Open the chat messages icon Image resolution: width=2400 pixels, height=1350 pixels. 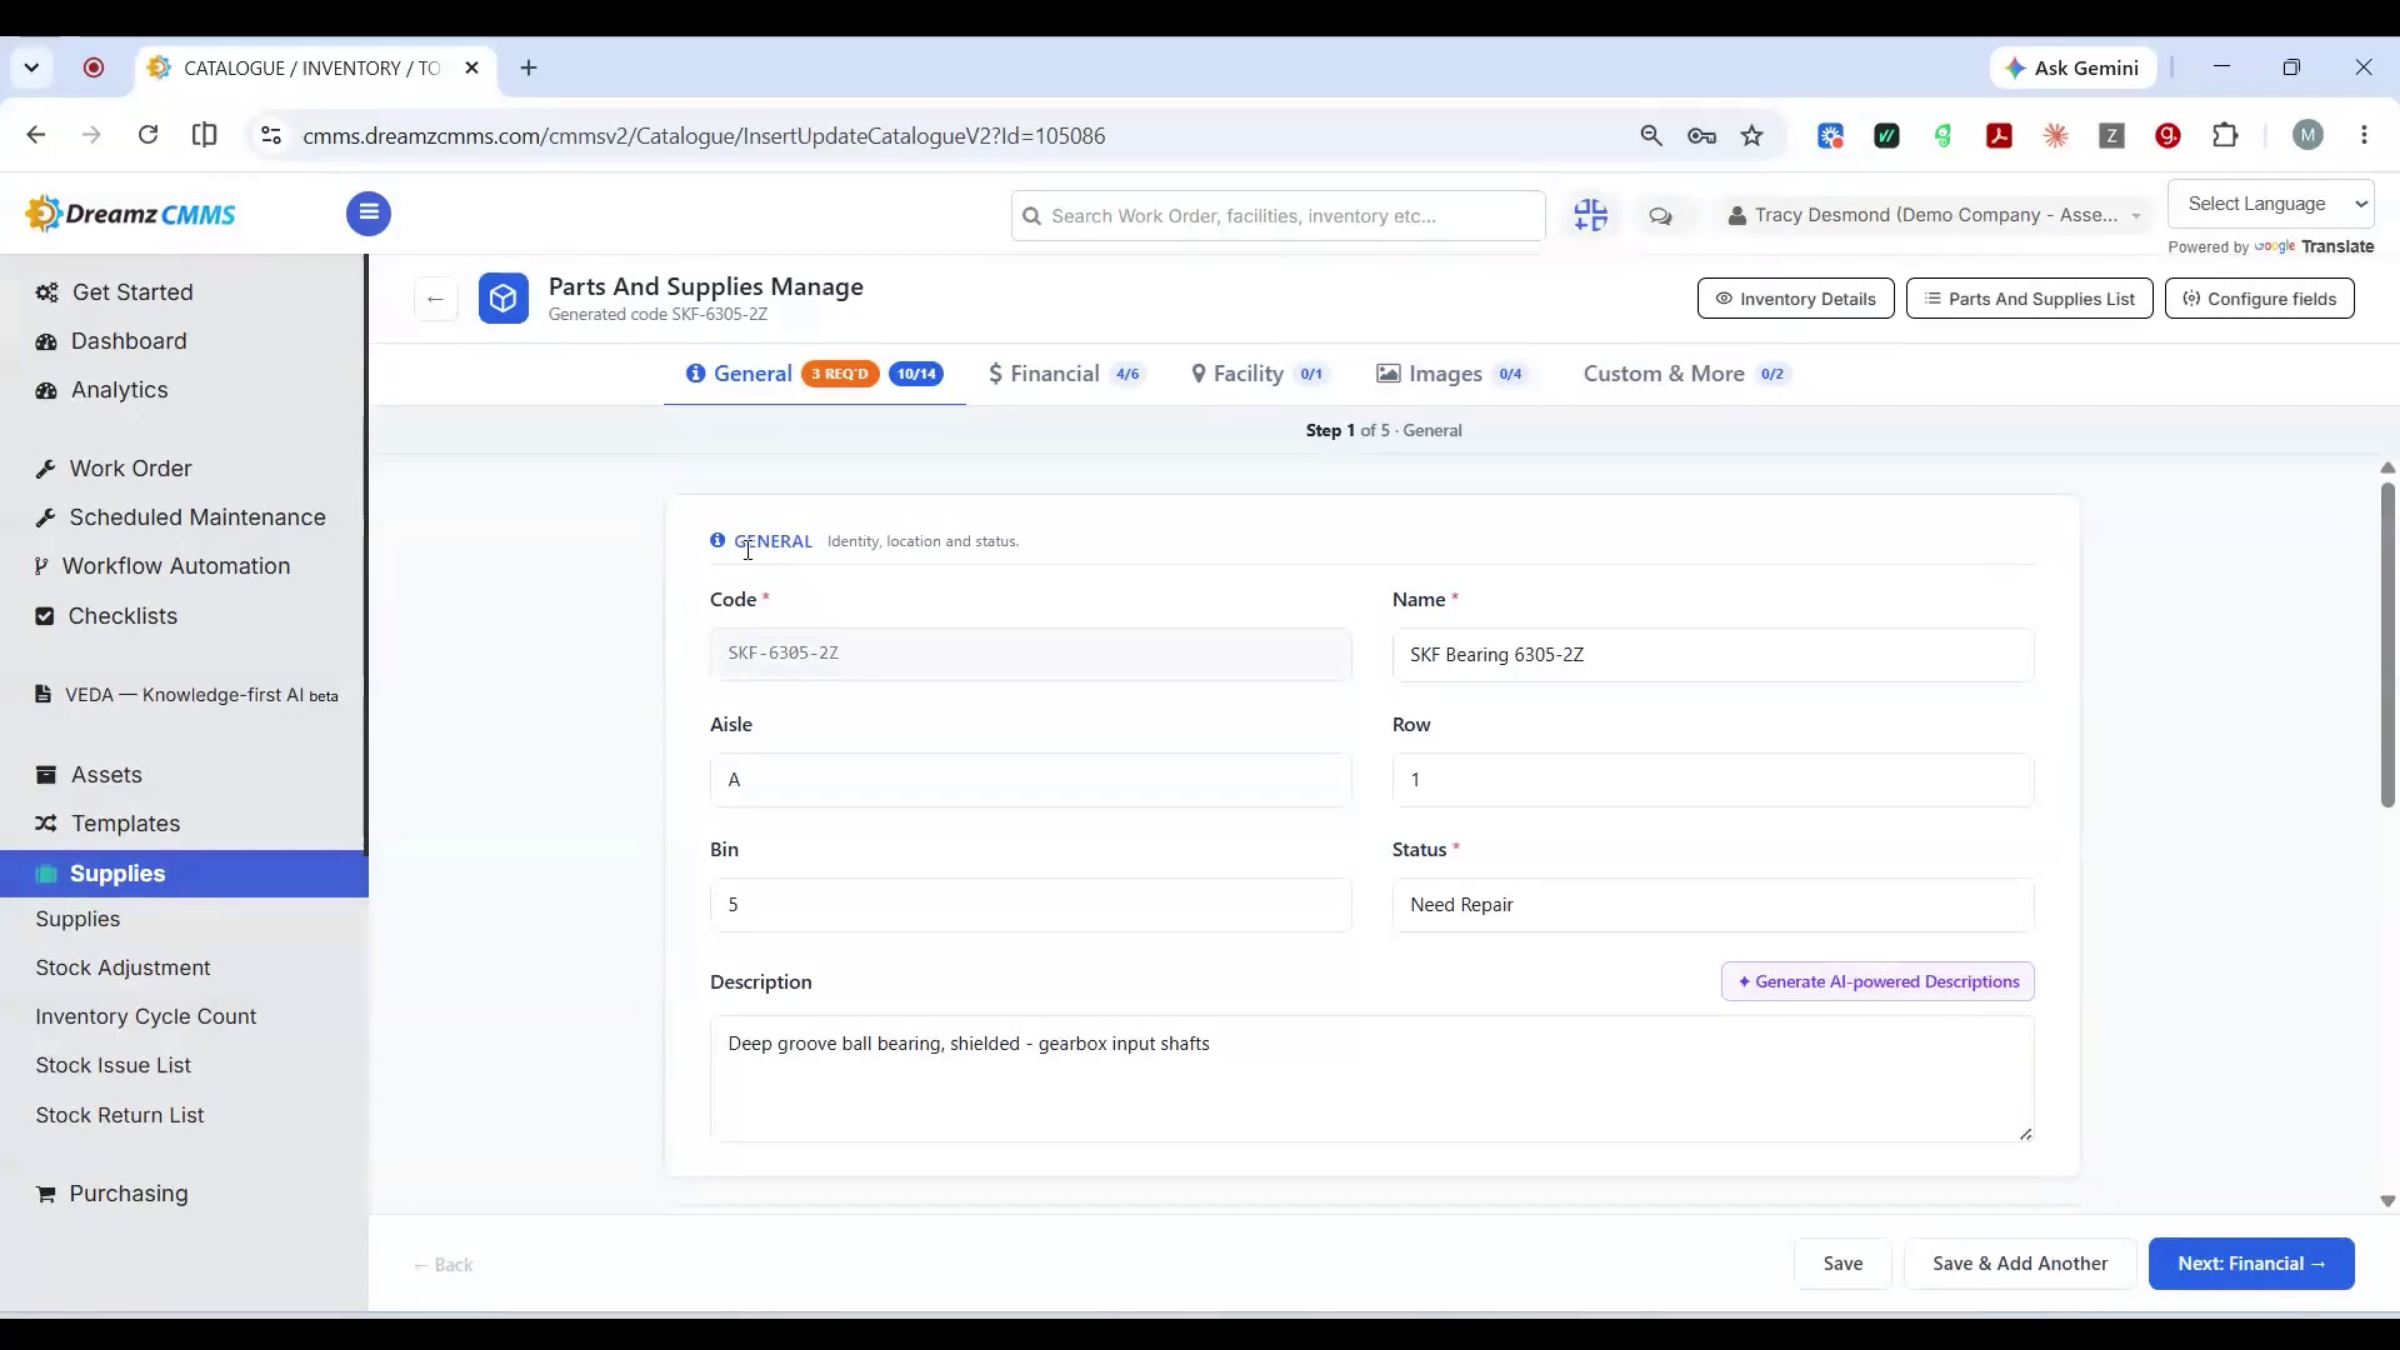1660,216
